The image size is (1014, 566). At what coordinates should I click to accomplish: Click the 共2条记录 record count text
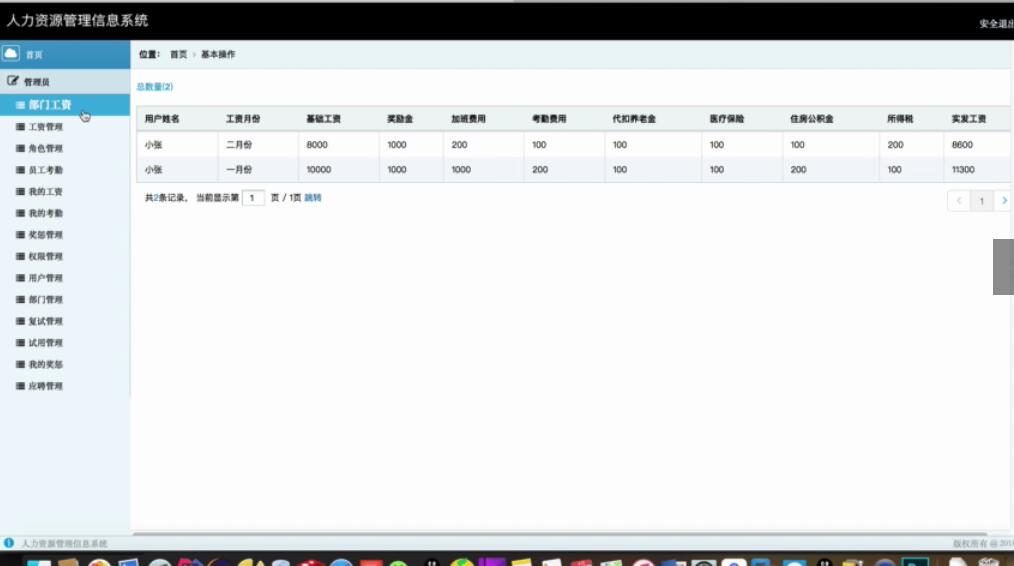point(166,198)
